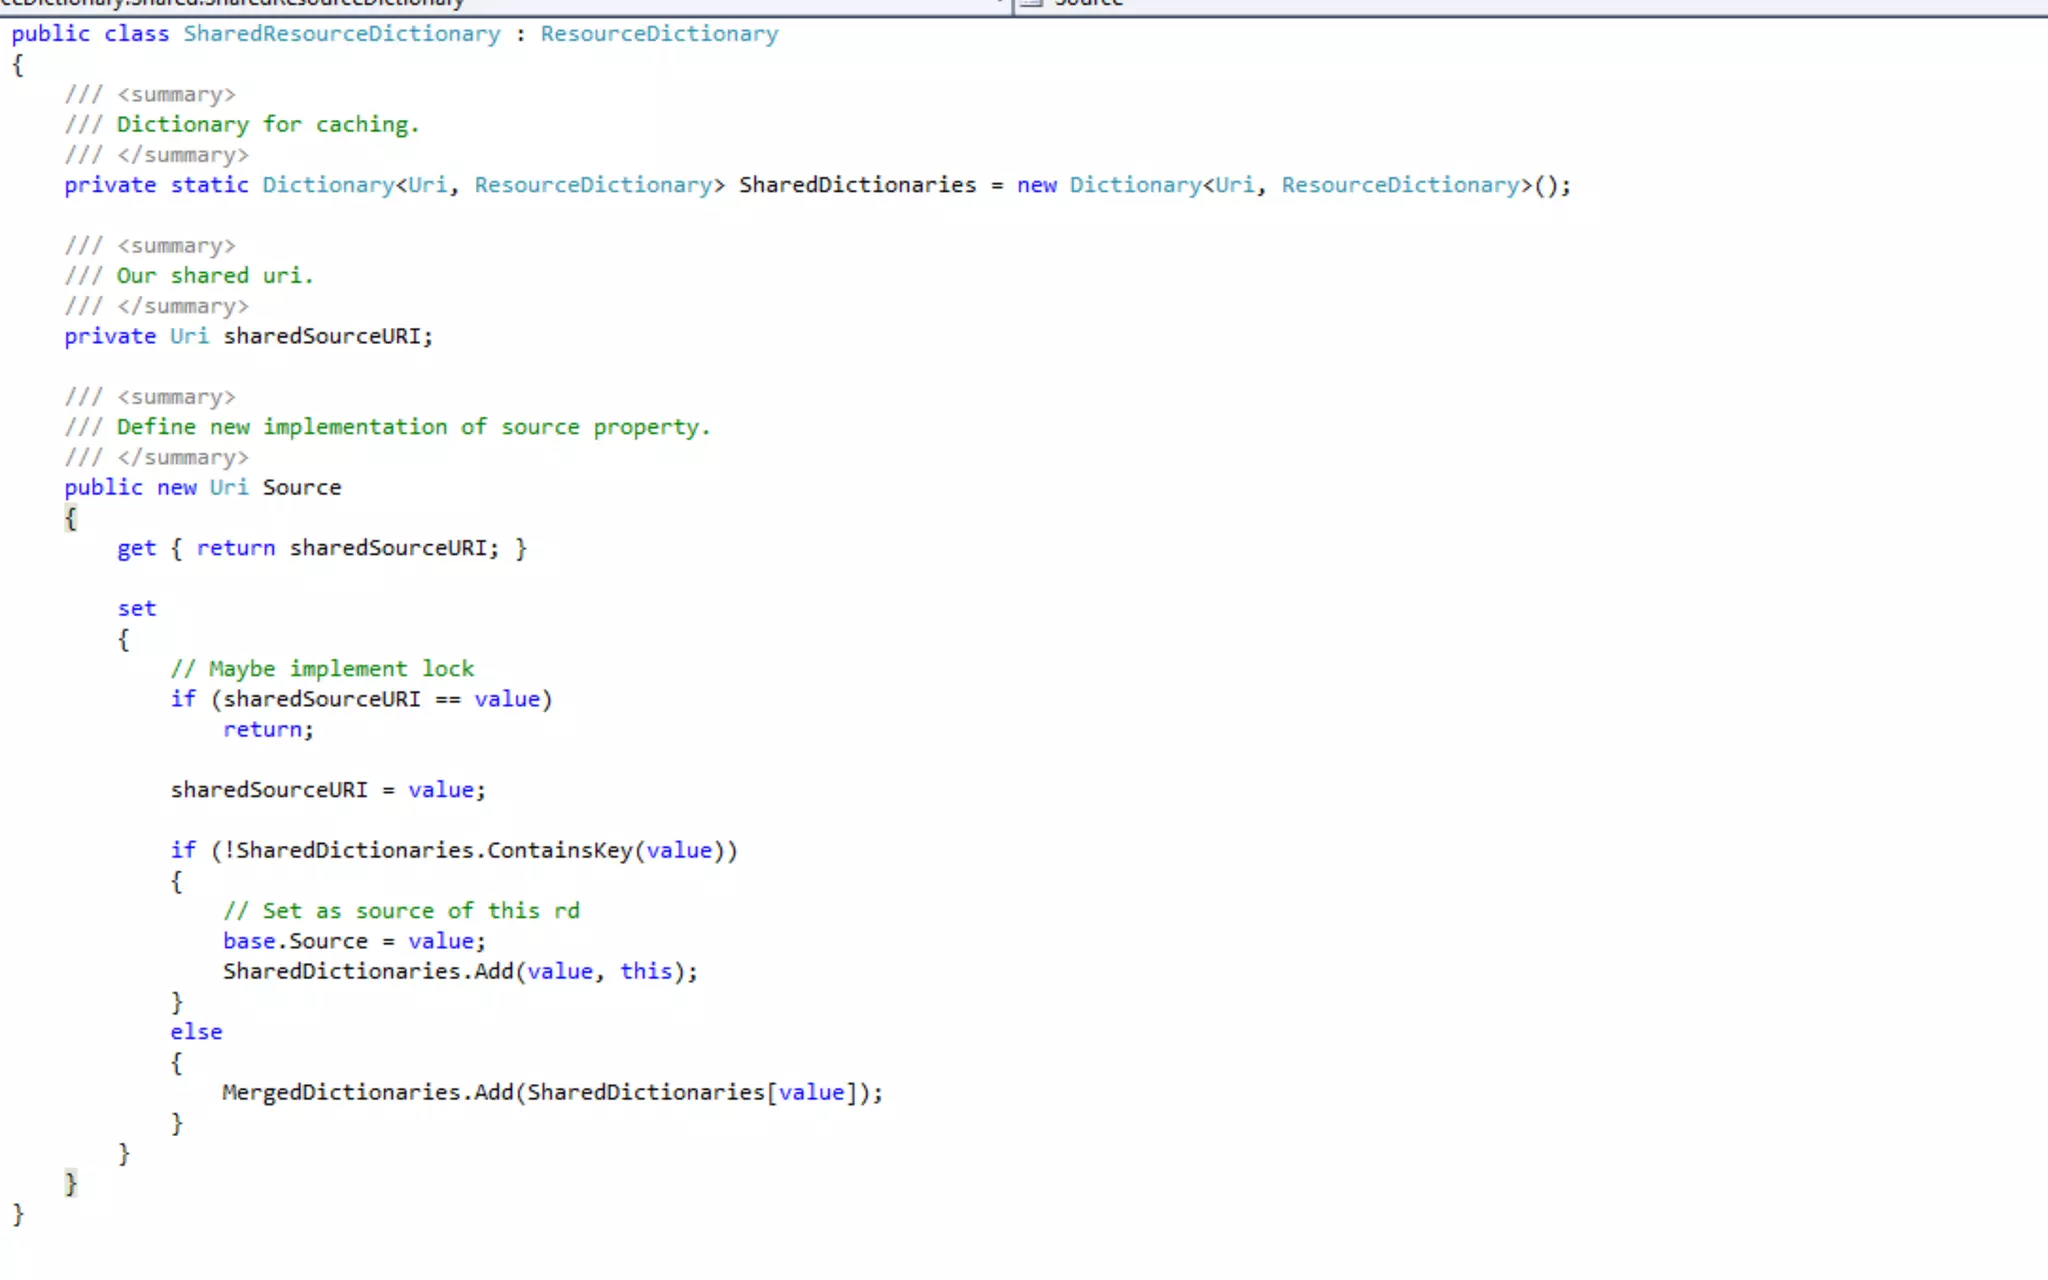The image size is (2048, 1280).
Task: Click the line 'sharedSourceURI = value;'
Action: click(x=328, y=790)
